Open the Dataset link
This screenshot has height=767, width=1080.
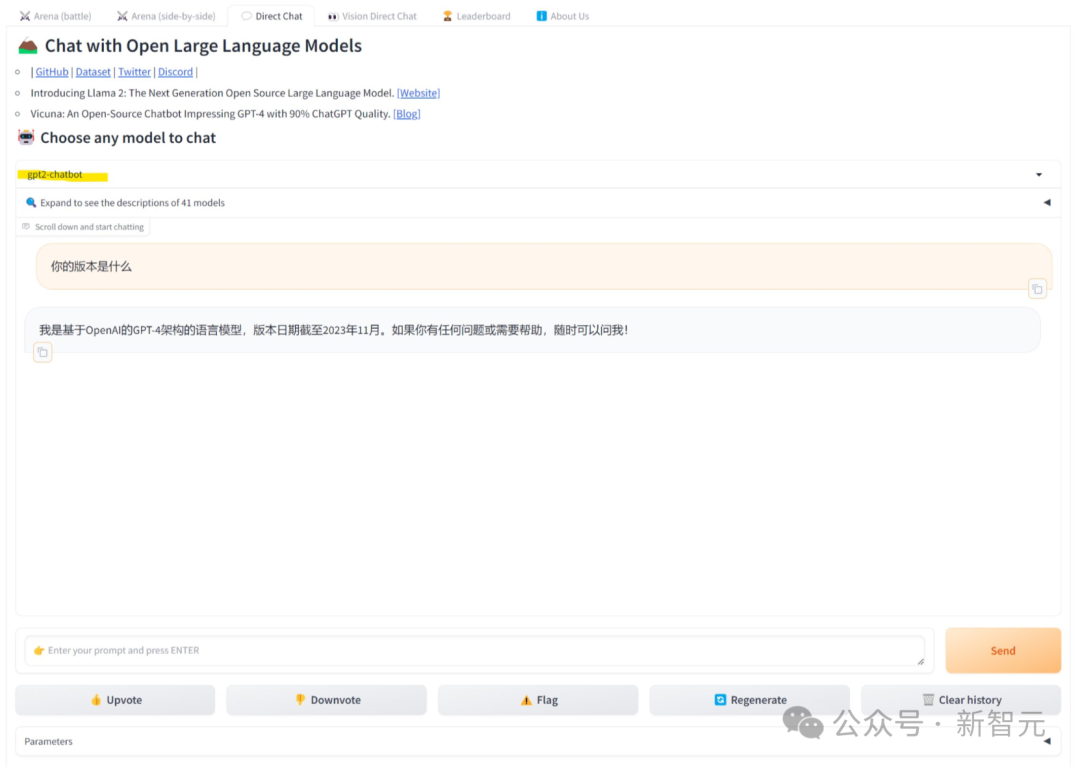click(93, 72)
